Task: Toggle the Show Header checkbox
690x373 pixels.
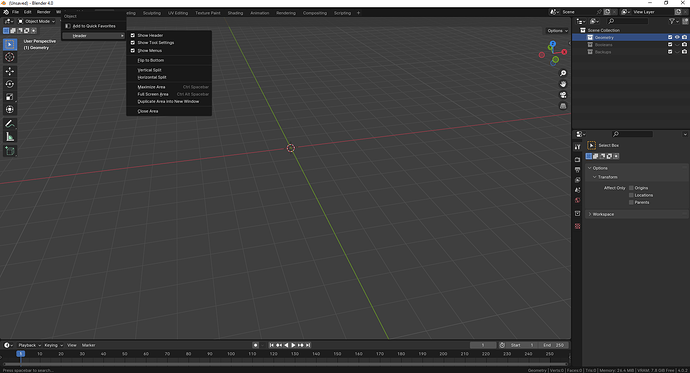Action: 132,35
